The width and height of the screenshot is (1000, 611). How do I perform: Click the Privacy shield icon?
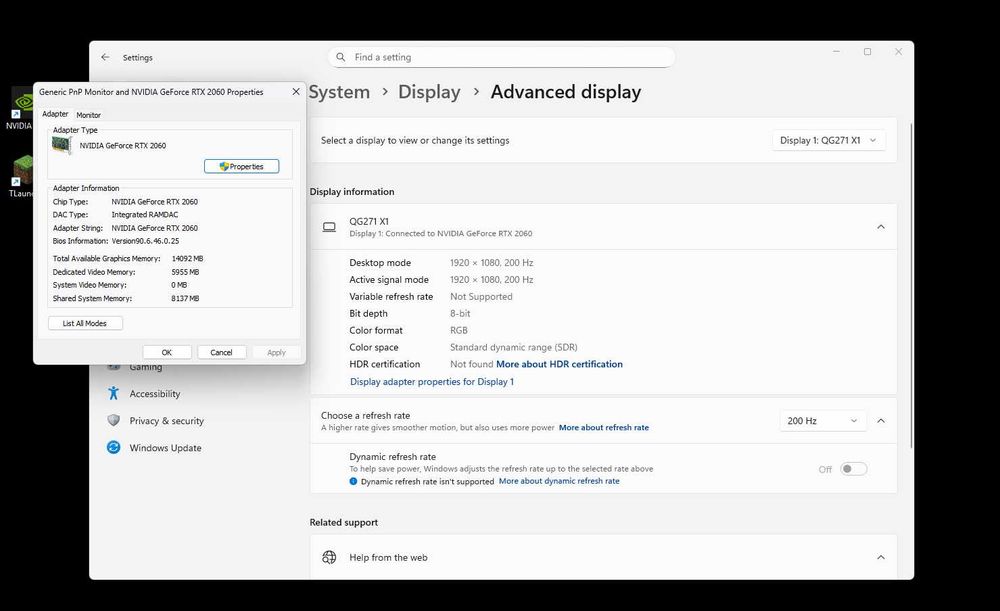click(x=114, y=420)
